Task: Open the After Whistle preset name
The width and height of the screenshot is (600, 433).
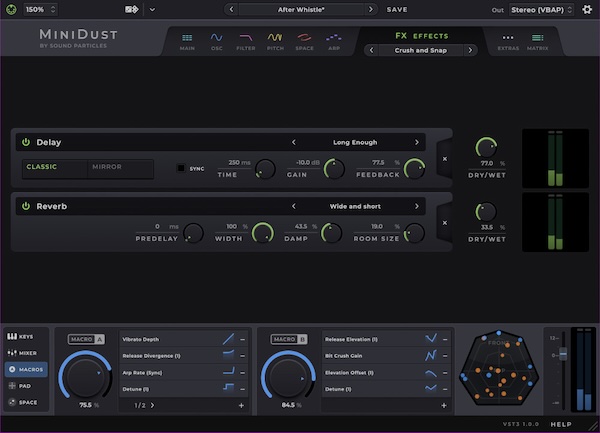Action: tap(301, 10)
